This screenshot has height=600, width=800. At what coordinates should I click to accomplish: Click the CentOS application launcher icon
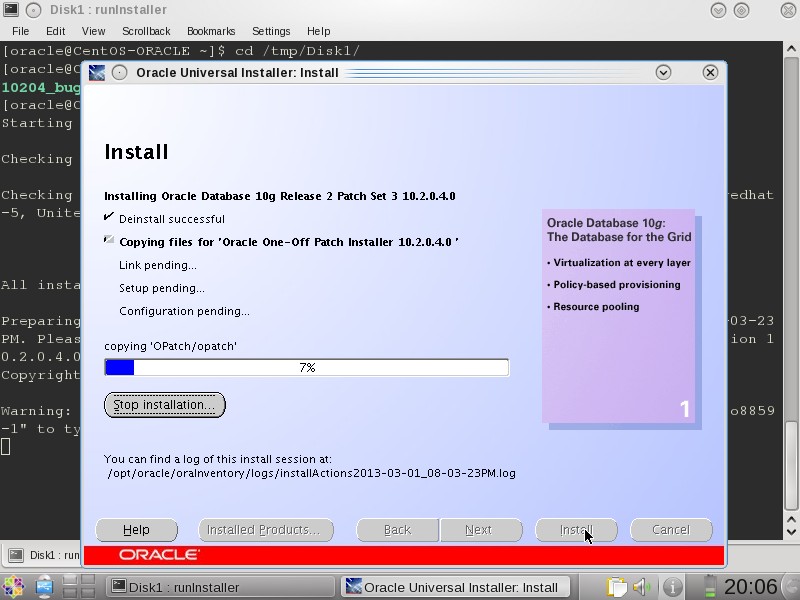coord(12,587)
